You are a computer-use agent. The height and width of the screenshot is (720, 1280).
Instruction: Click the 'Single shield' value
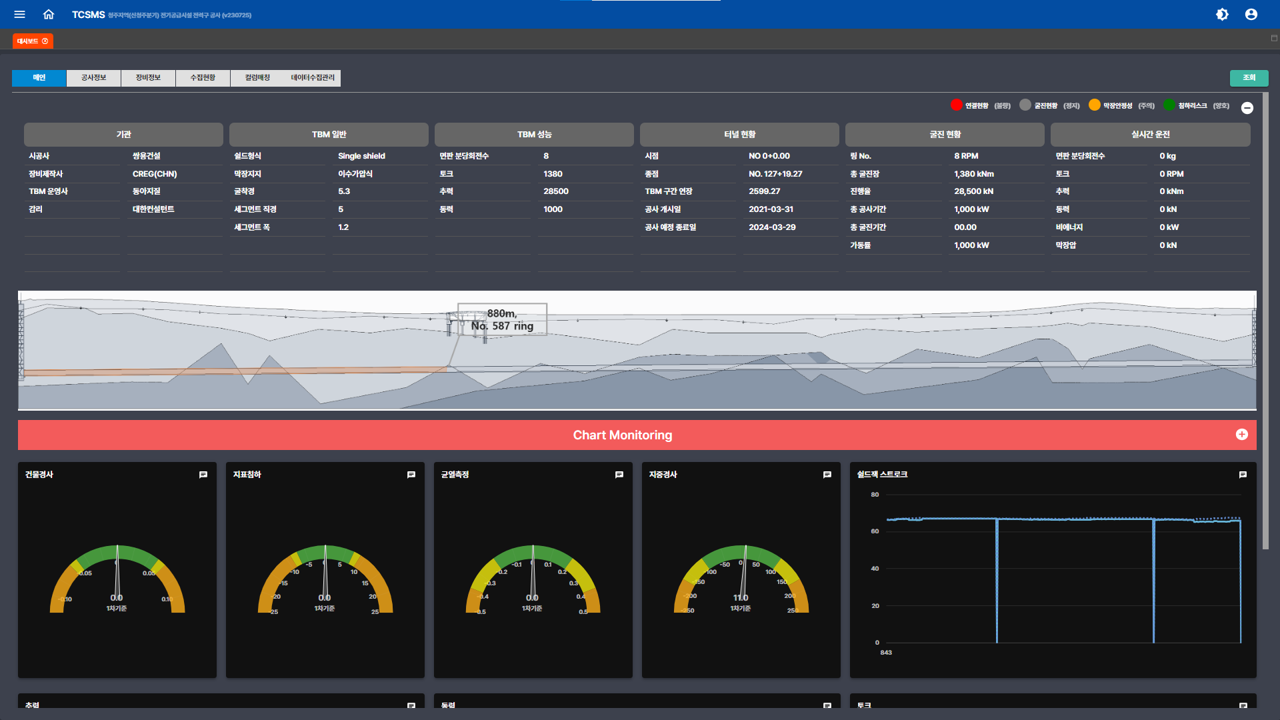[x=361, y=156]
